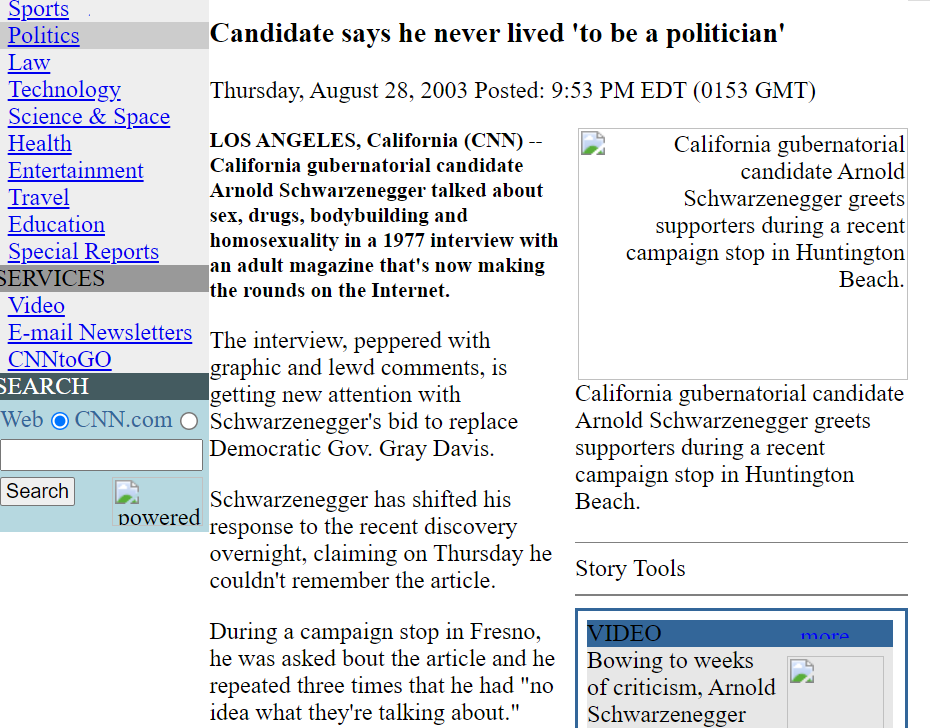Click broken thumbnail icon in VIDEO box
This screenshot has height=728, width=930.
[x=801, y=671]
